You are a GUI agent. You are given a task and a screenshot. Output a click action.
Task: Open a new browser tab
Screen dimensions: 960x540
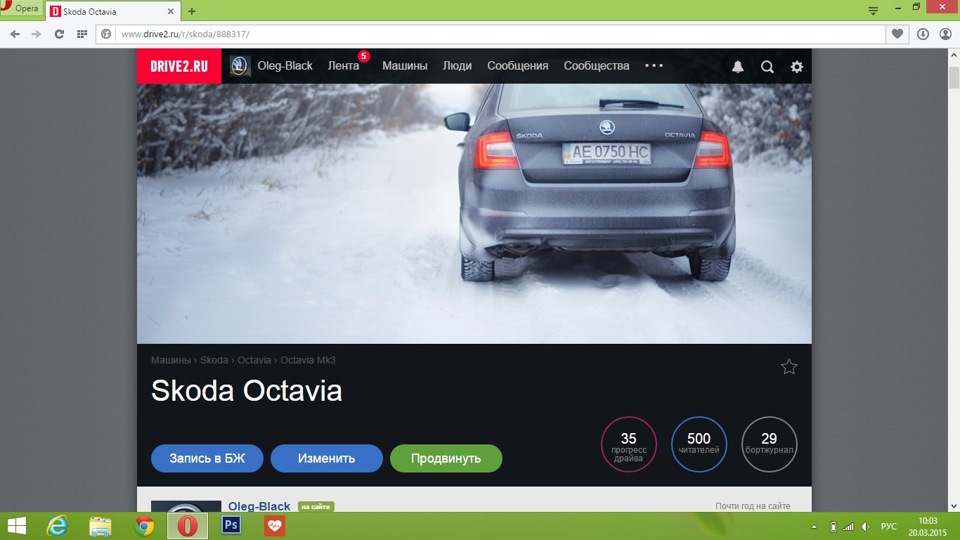[x=192, y=11]
